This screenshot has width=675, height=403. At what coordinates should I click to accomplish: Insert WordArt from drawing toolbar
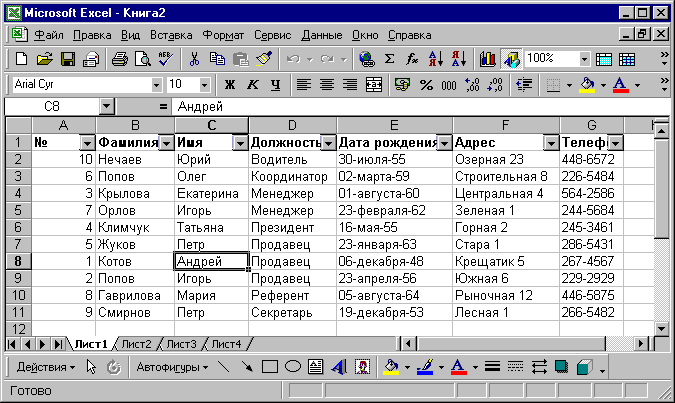pos(339,367)
